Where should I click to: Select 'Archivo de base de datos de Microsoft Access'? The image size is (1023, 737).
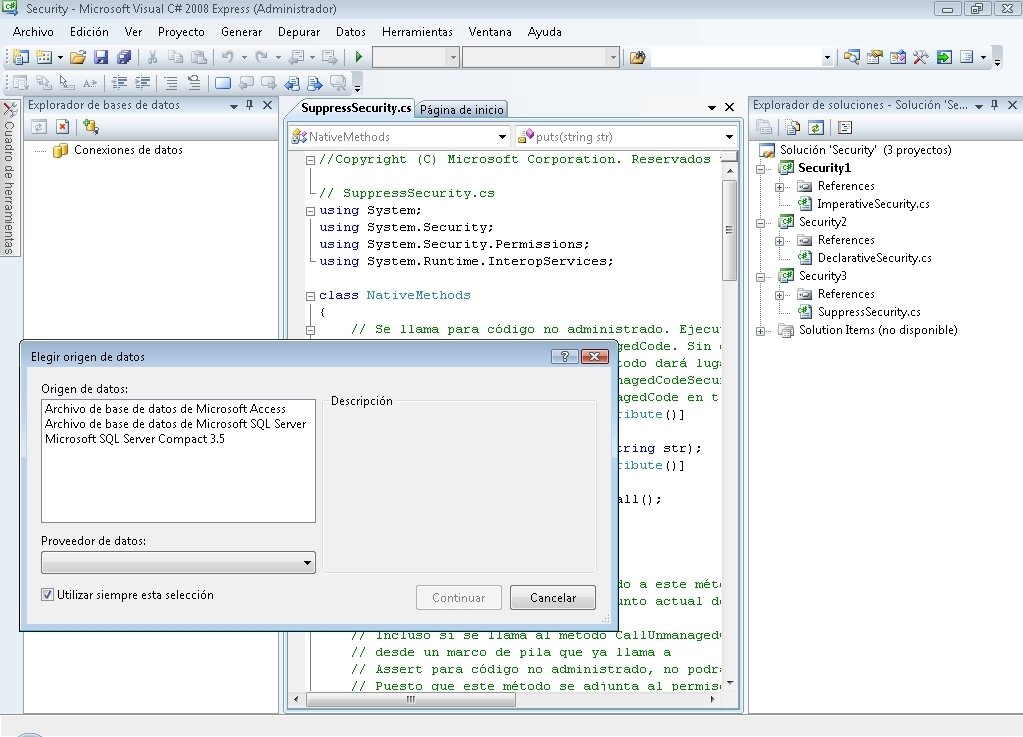165,409
